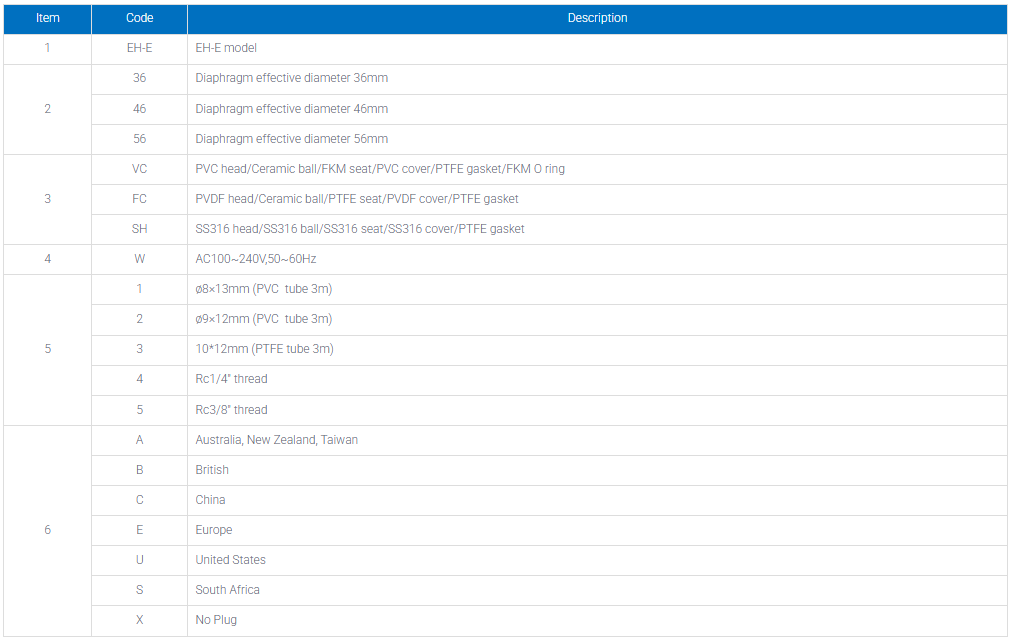Select the No Plug description

(x=216, y=620)
